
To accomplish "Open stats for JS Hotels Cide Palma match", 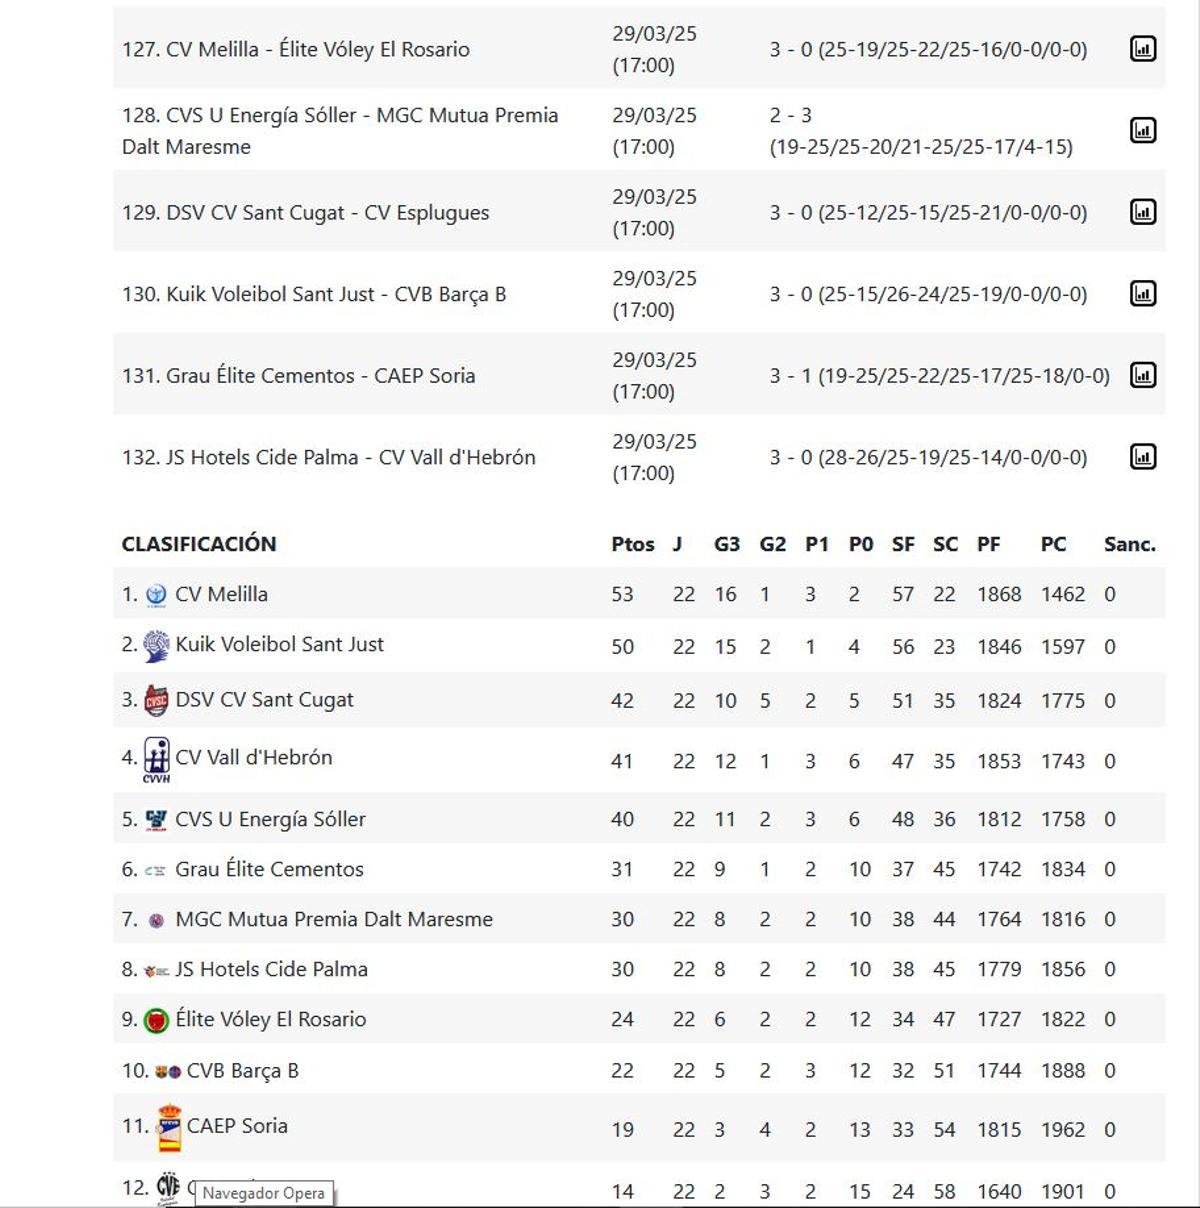I will pos(1142,457).
